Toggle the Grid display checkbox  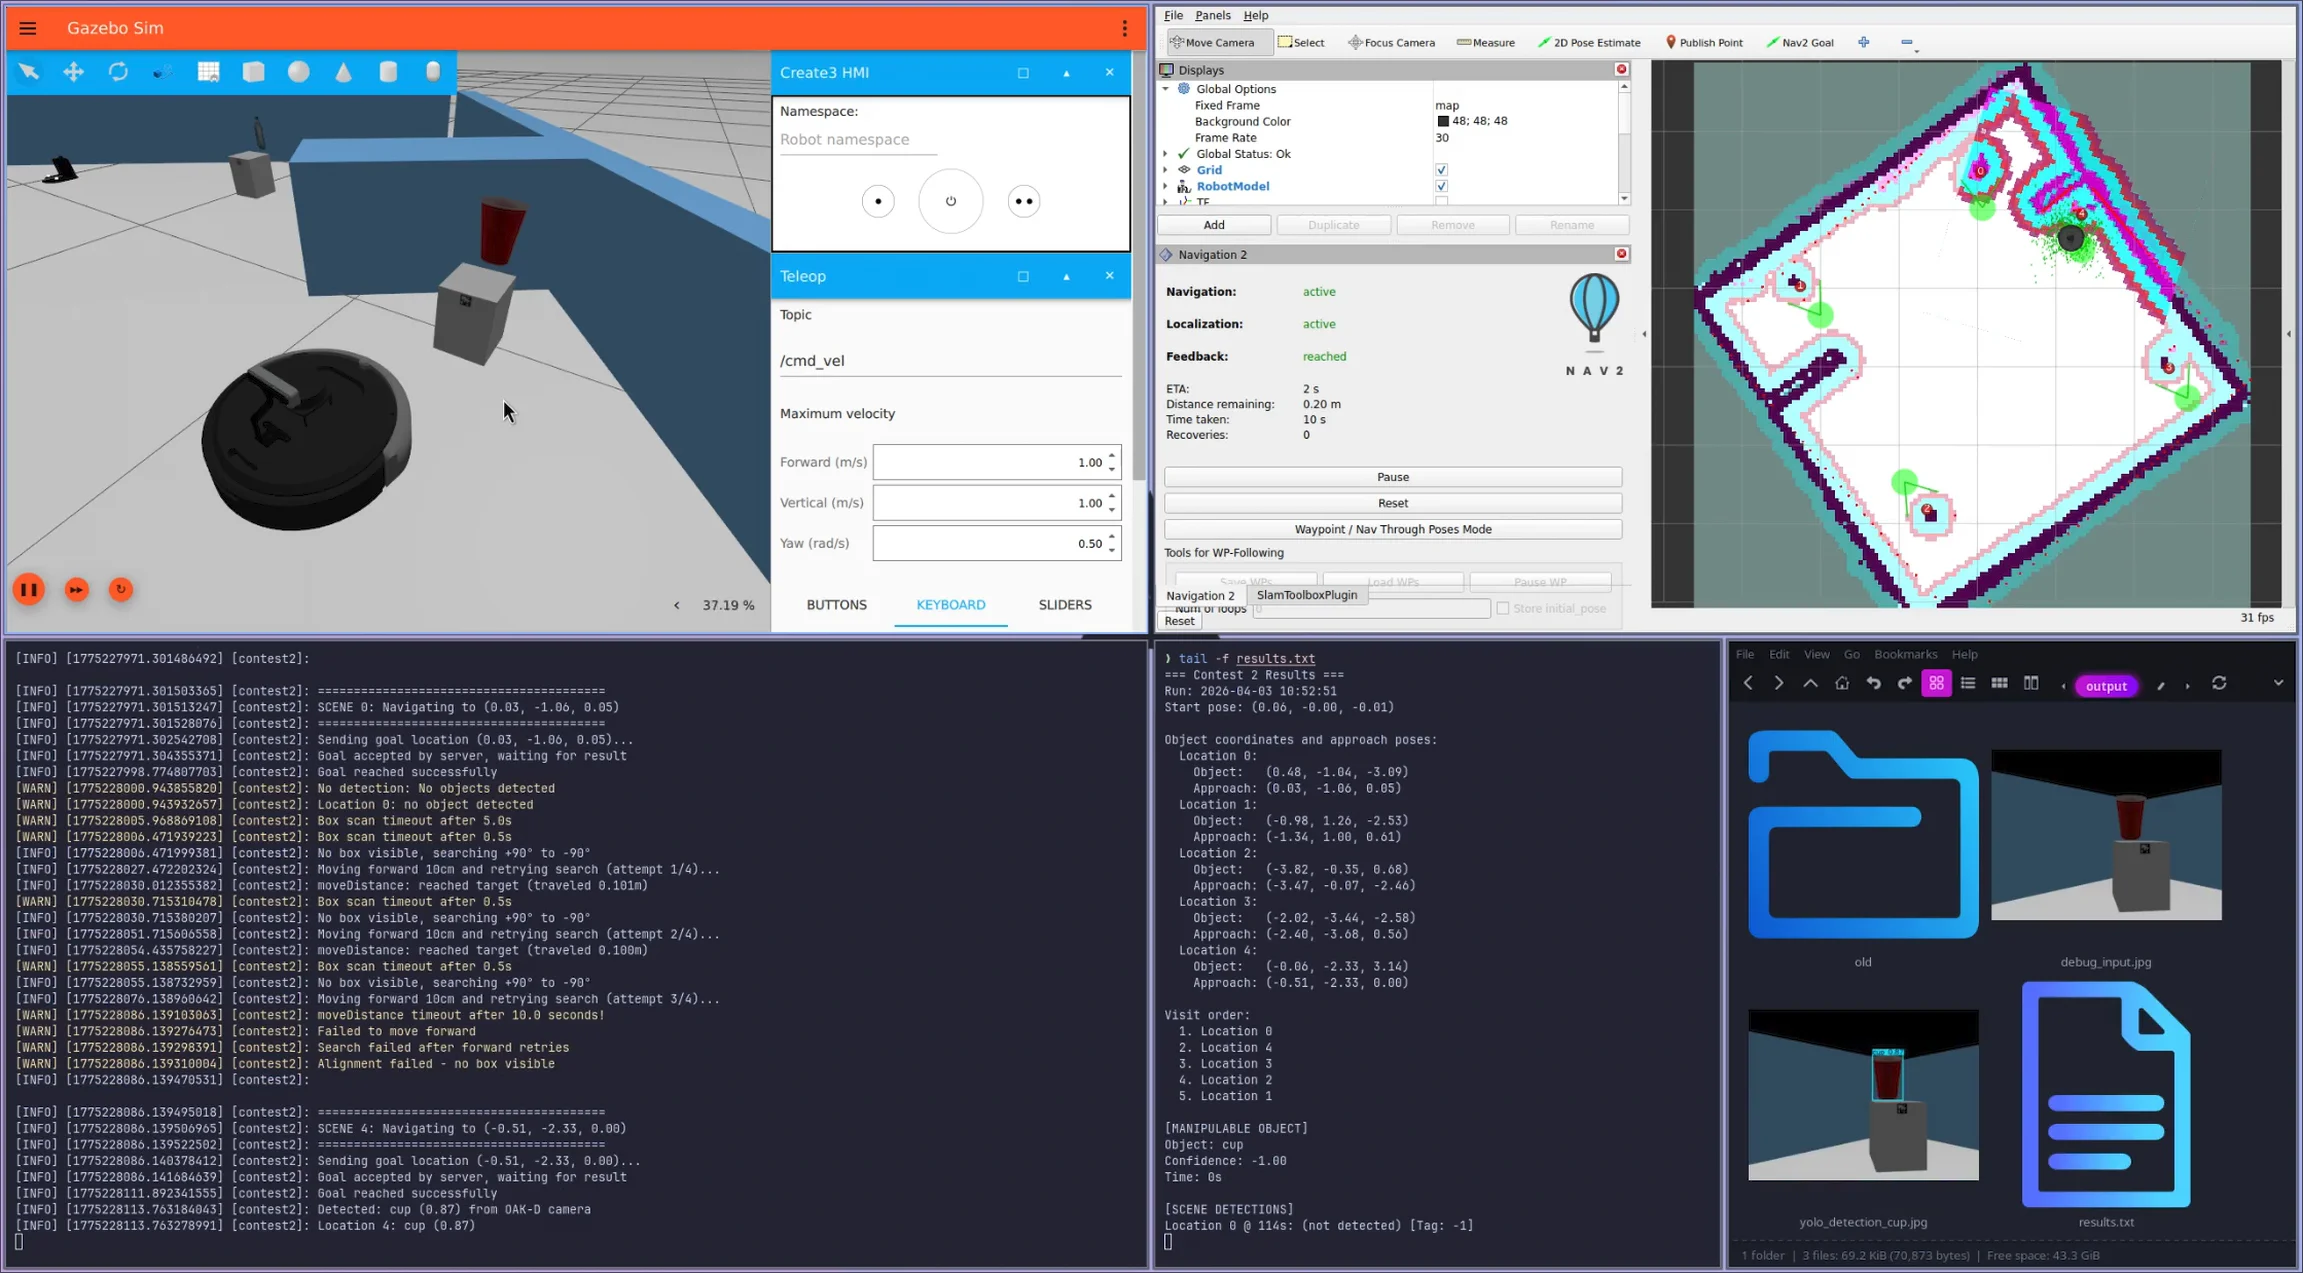[1441, 170]
